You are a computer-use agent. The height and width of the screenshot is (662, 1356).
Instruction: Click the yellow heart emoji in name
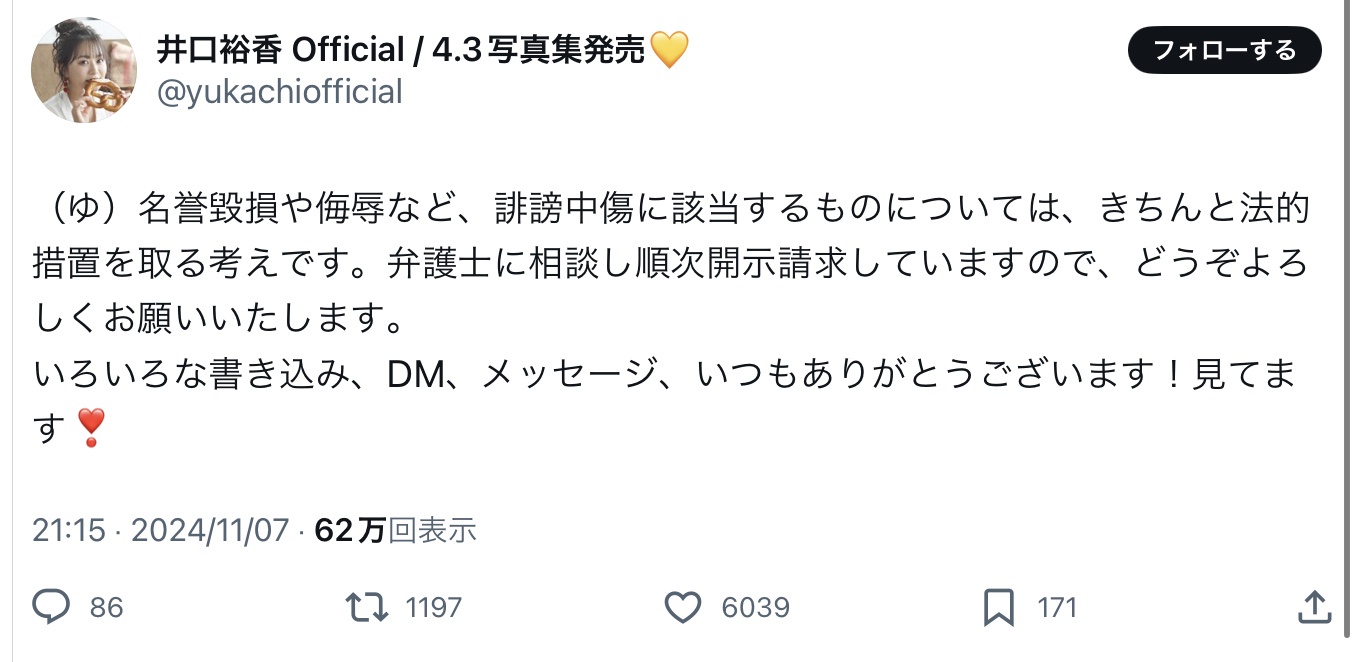[670, 49]
